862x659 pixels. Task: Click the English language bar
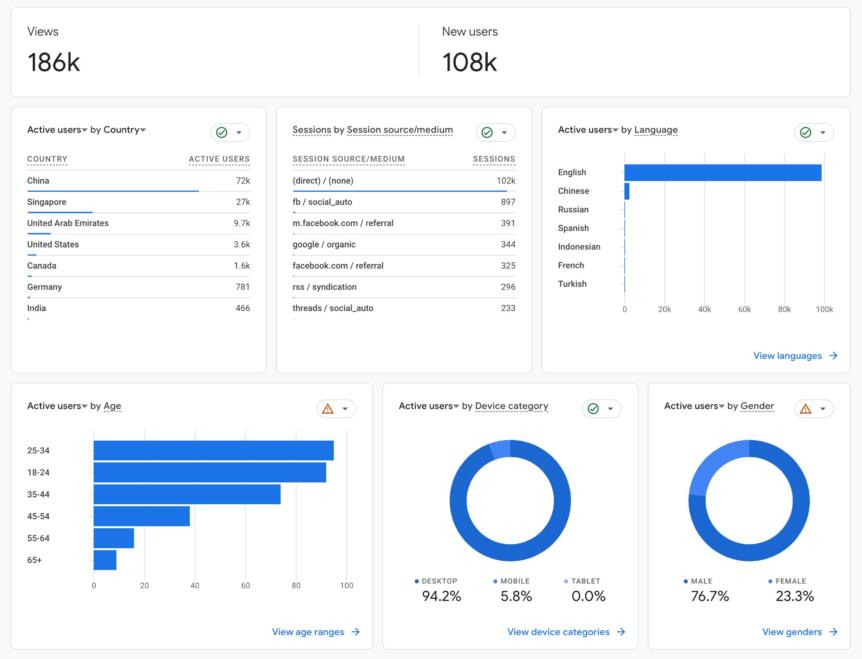click(722, 173)
